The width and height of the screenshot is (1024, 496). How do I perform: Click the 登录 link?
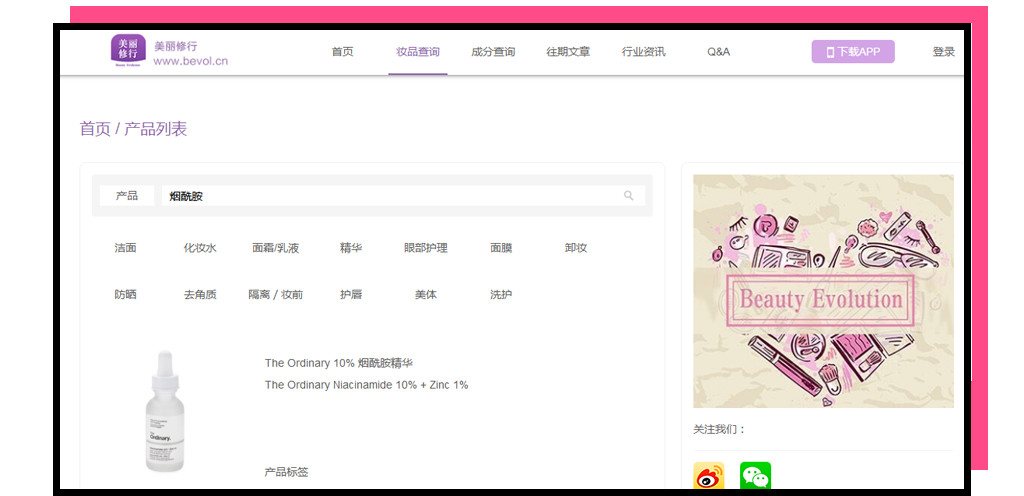click(x=944, y=52)
